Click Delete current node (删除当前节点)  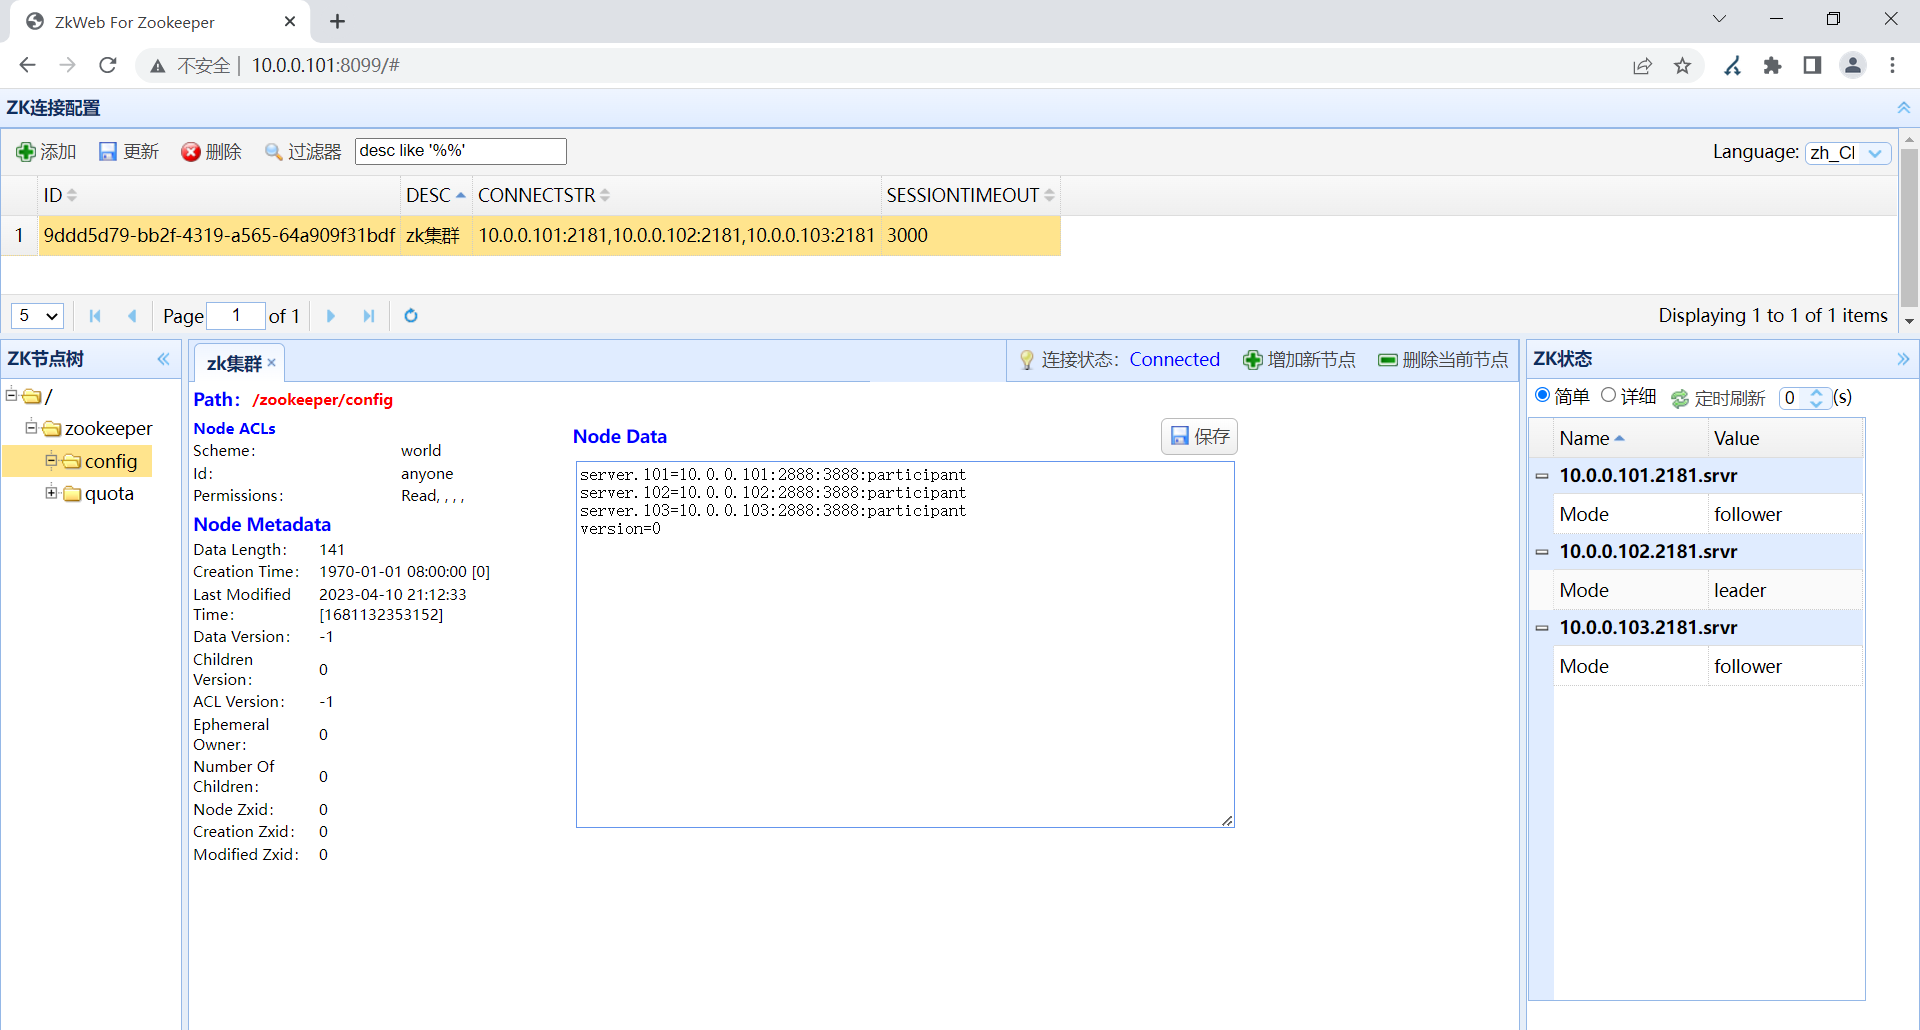[x=1443, y=360]
